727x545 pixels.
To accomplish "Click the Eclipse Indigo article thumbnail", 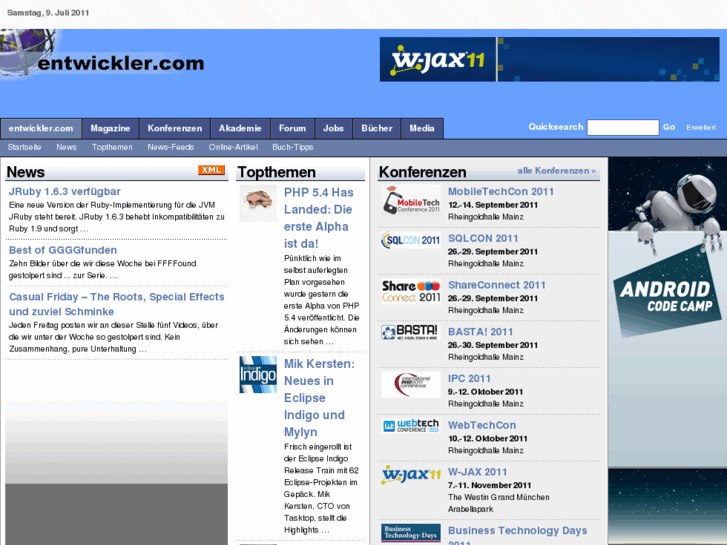I will [x=258, y=374].
